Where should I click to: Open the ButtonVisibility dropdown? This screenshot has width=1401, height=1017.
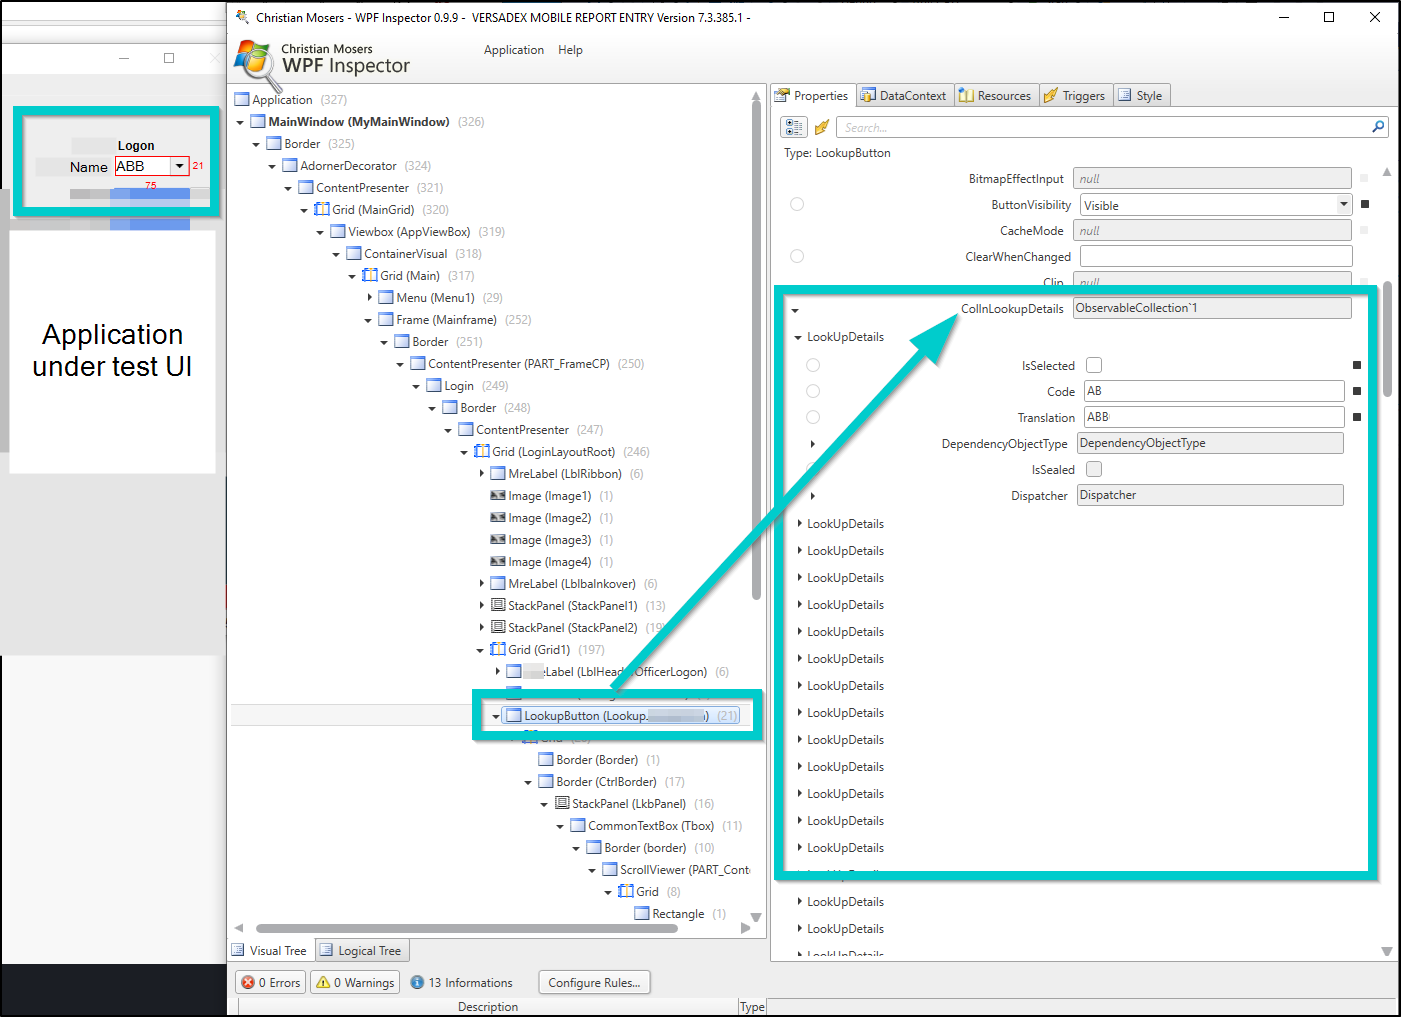click(x=1343, y=205)
